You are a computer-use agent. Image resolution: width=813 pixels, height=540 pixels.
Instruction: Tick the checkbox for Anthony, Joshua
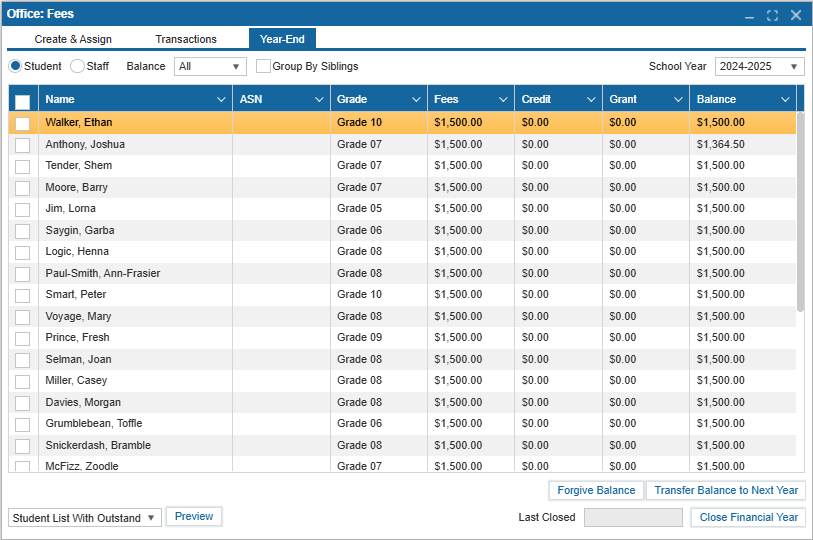tap(22, 145)
